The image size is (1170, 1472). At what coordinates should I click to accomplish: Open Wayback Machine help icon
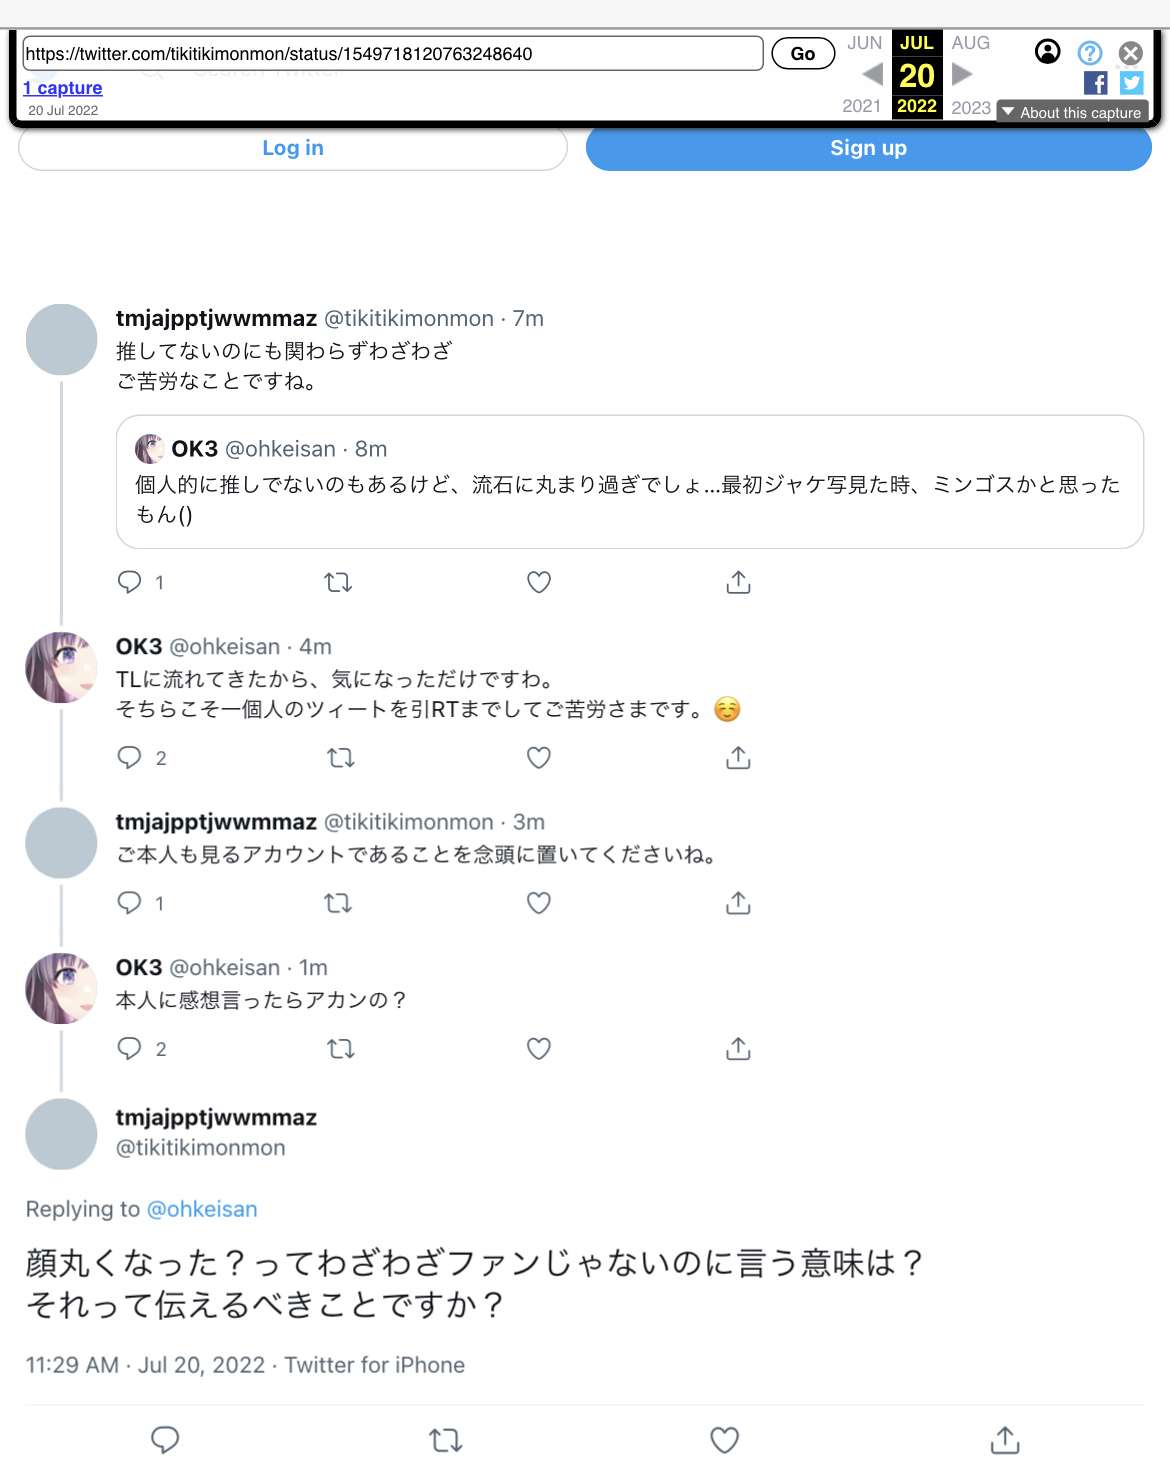pyautogui.click(x=1090, y=53)
